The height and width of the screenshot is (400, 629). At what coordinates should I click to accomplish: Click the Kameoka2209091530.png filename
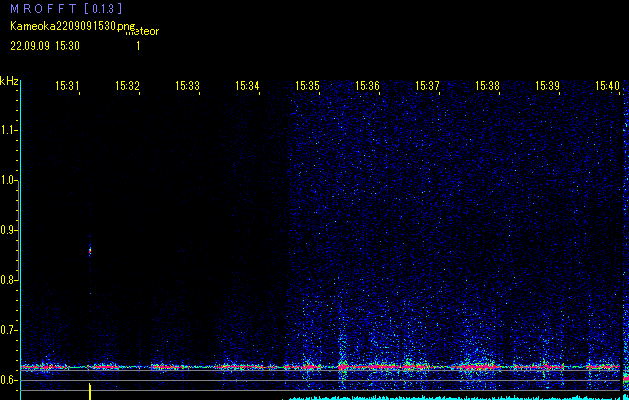click(x=73, y=26)
